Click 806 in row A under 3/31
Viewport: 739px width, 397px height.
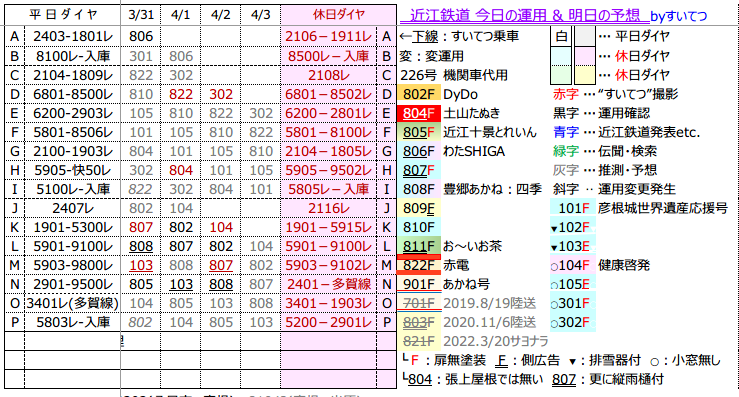click(141, 36)
